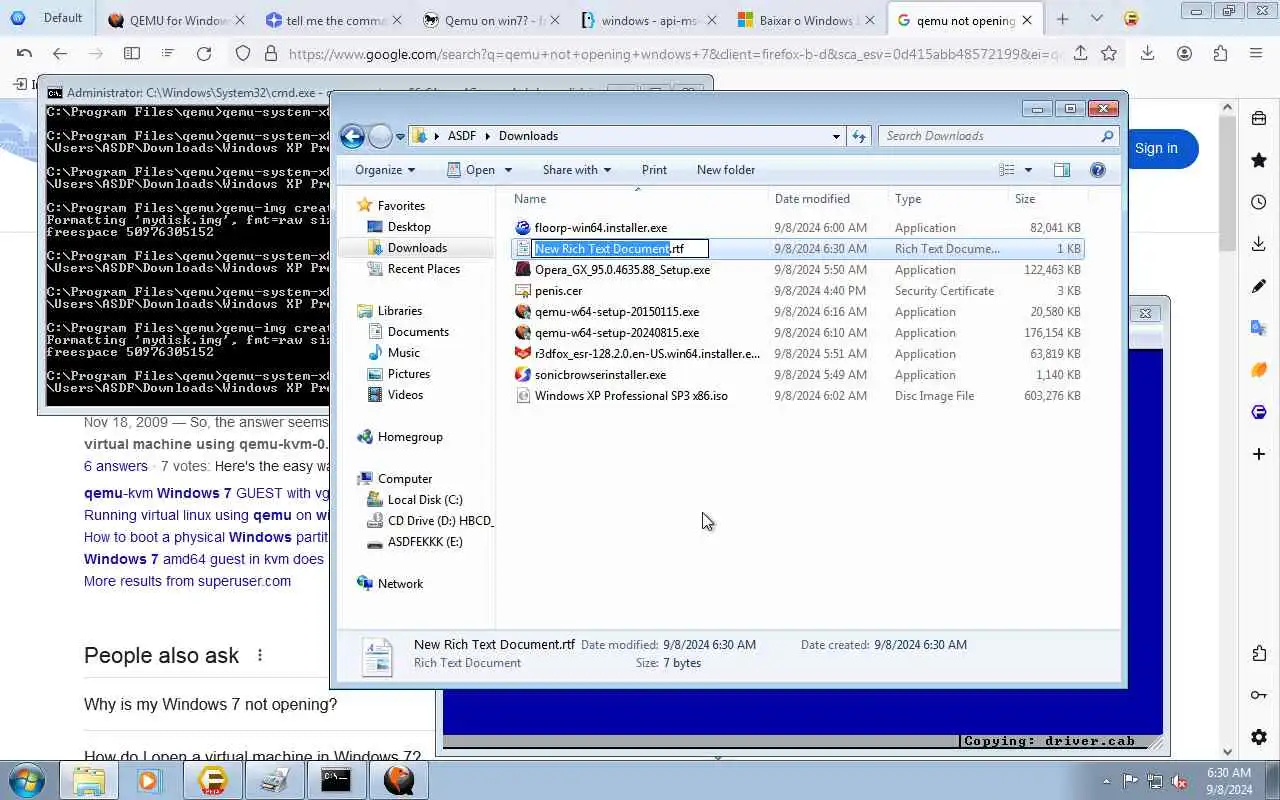
Task: Open Share with dropdown
Action: click(577, 170)
